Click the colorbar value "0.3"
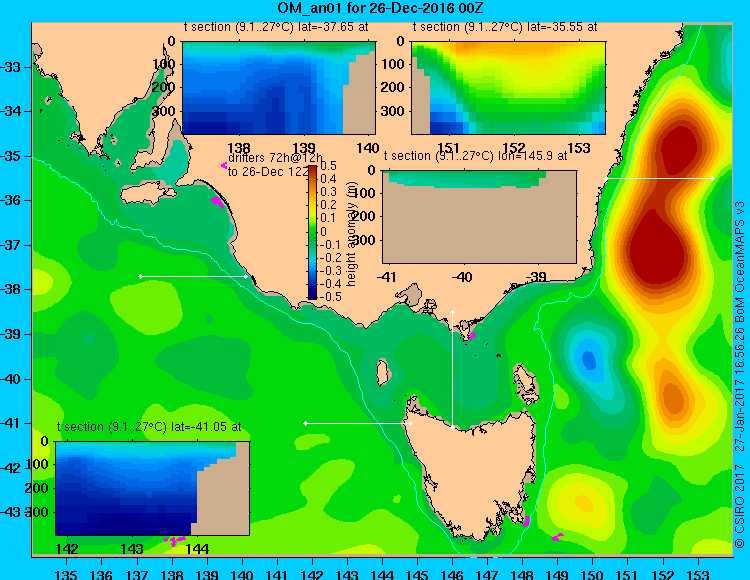750x580 pixels. pyautogui.click(x=328, y=192)
